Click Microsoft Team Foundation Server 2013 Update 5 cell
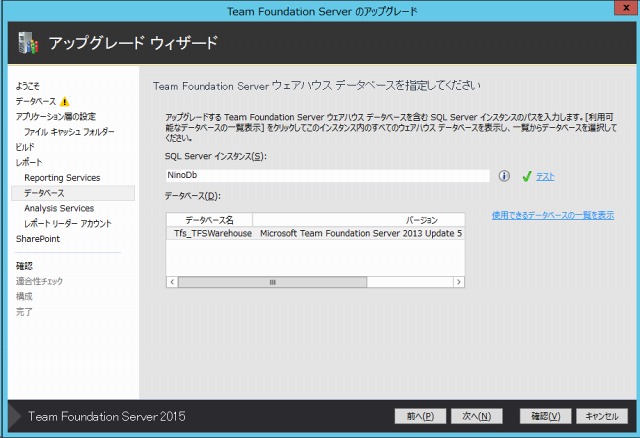The width and height of the screenshot is (640, 438). (361, 233)
